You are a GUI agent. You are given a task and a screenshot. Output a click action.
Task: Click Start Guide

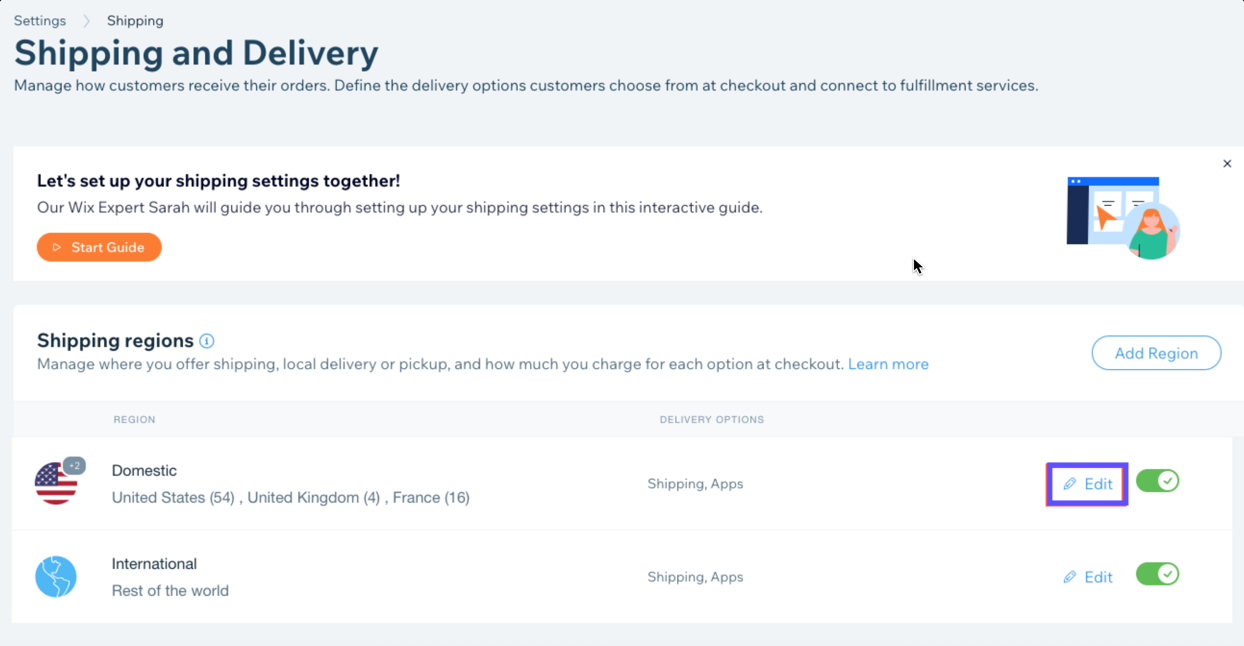[99, 247]
